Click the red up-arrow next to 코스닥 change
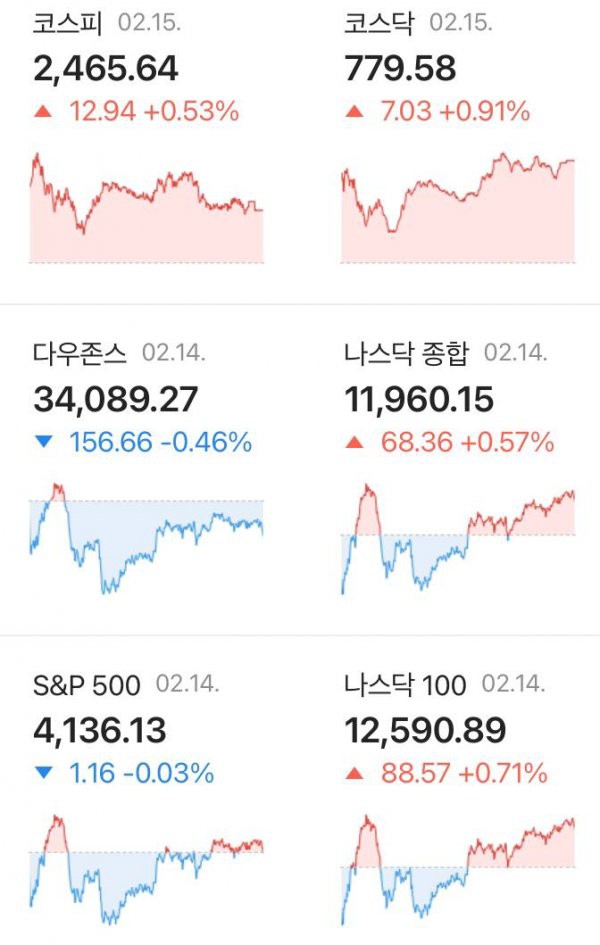The width and height of the screenshot is (600, 945). point(354,111)
